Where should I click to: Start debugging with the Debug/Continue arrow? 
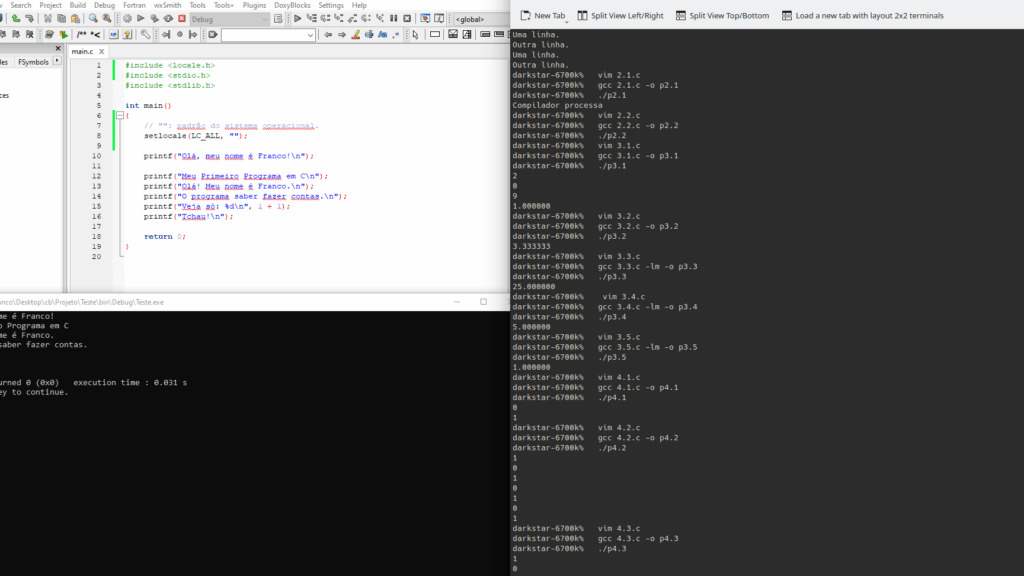point(297,19)
